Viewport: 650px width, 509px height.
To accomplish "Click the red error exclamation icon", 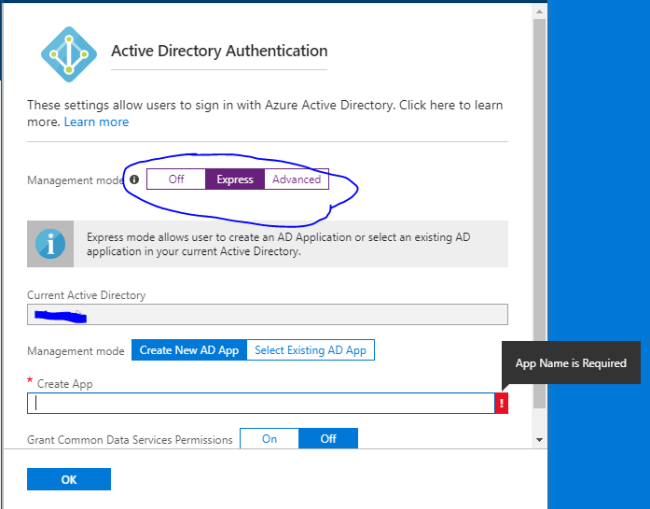I will click(x=501, y=403).
